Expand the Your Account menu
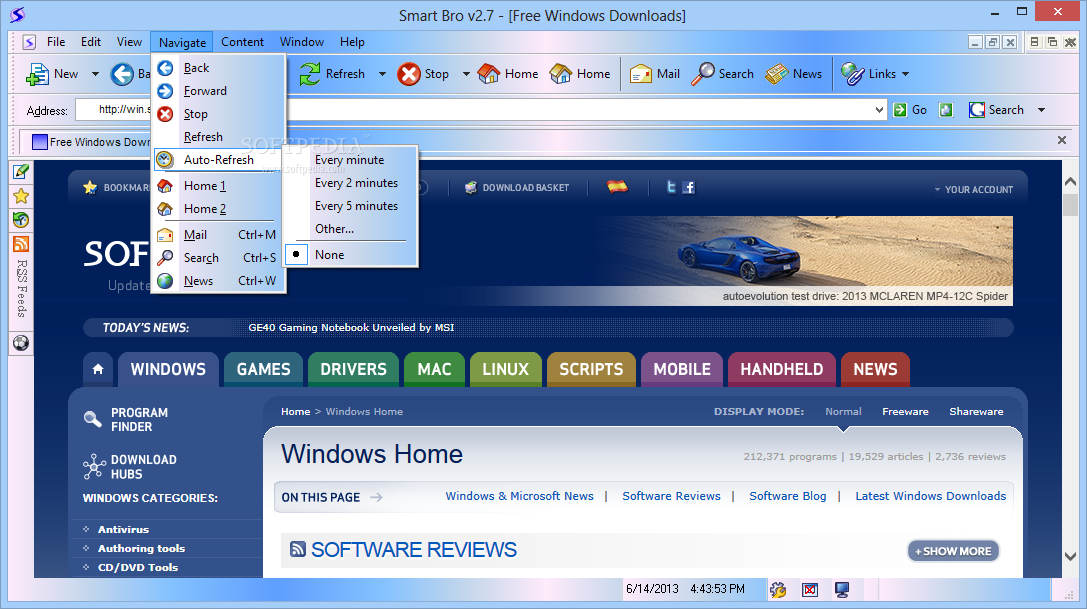The image size is (1087, 609). pyautogui.click(x=973, y=189)
